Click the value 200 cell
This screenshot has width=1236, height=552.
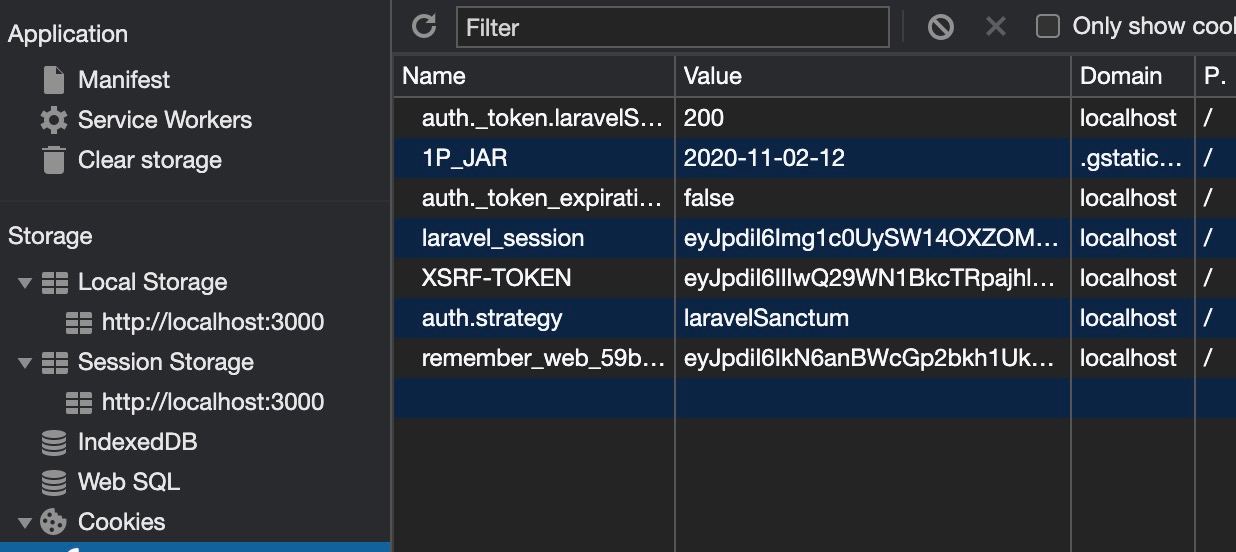[x=873, y=118]
